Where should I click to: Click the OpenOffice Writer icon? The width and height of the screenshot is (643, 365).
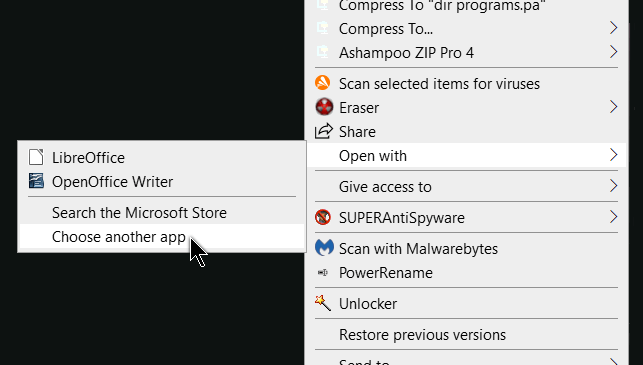click(x=36, y=181)
